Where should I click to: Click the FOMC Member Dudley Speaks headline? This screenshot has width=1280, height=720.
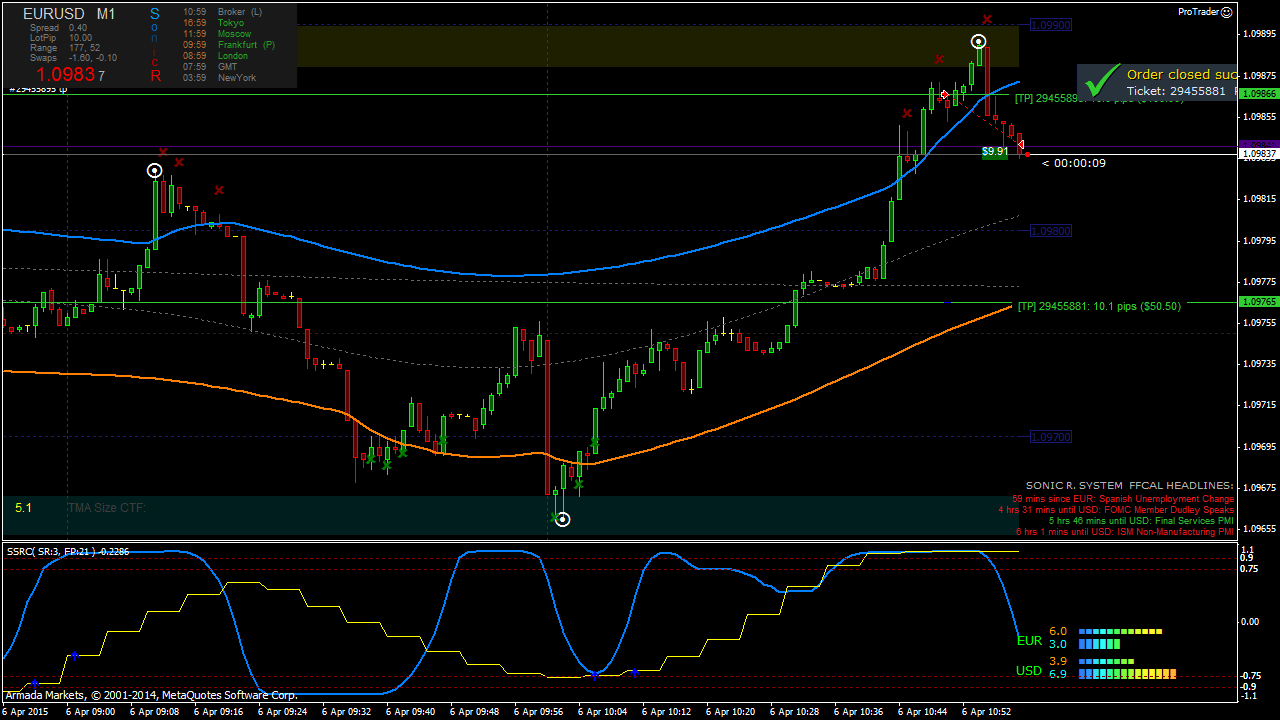coord(1117,509)
